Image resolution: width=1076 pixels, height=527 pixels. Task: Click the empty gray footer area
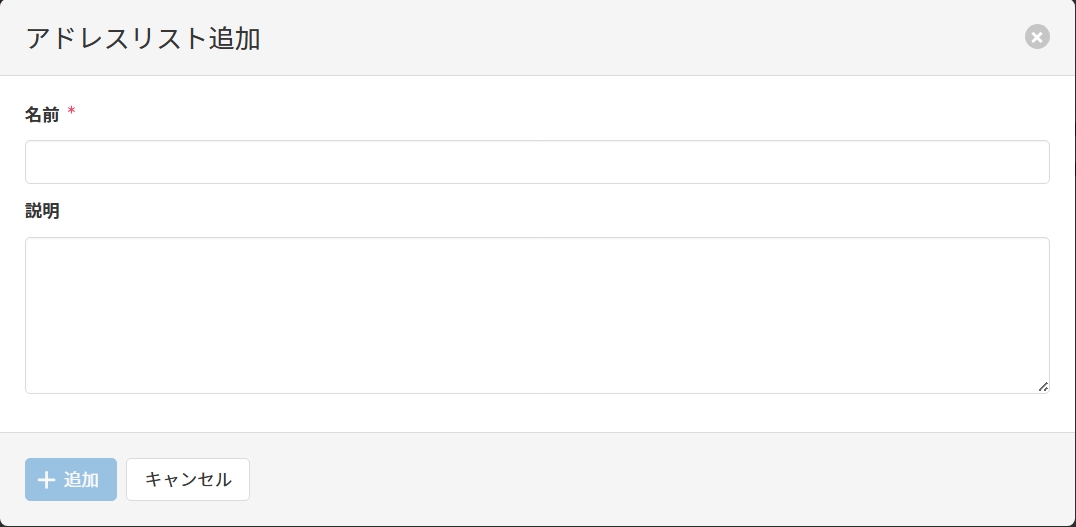coord(650,480)
